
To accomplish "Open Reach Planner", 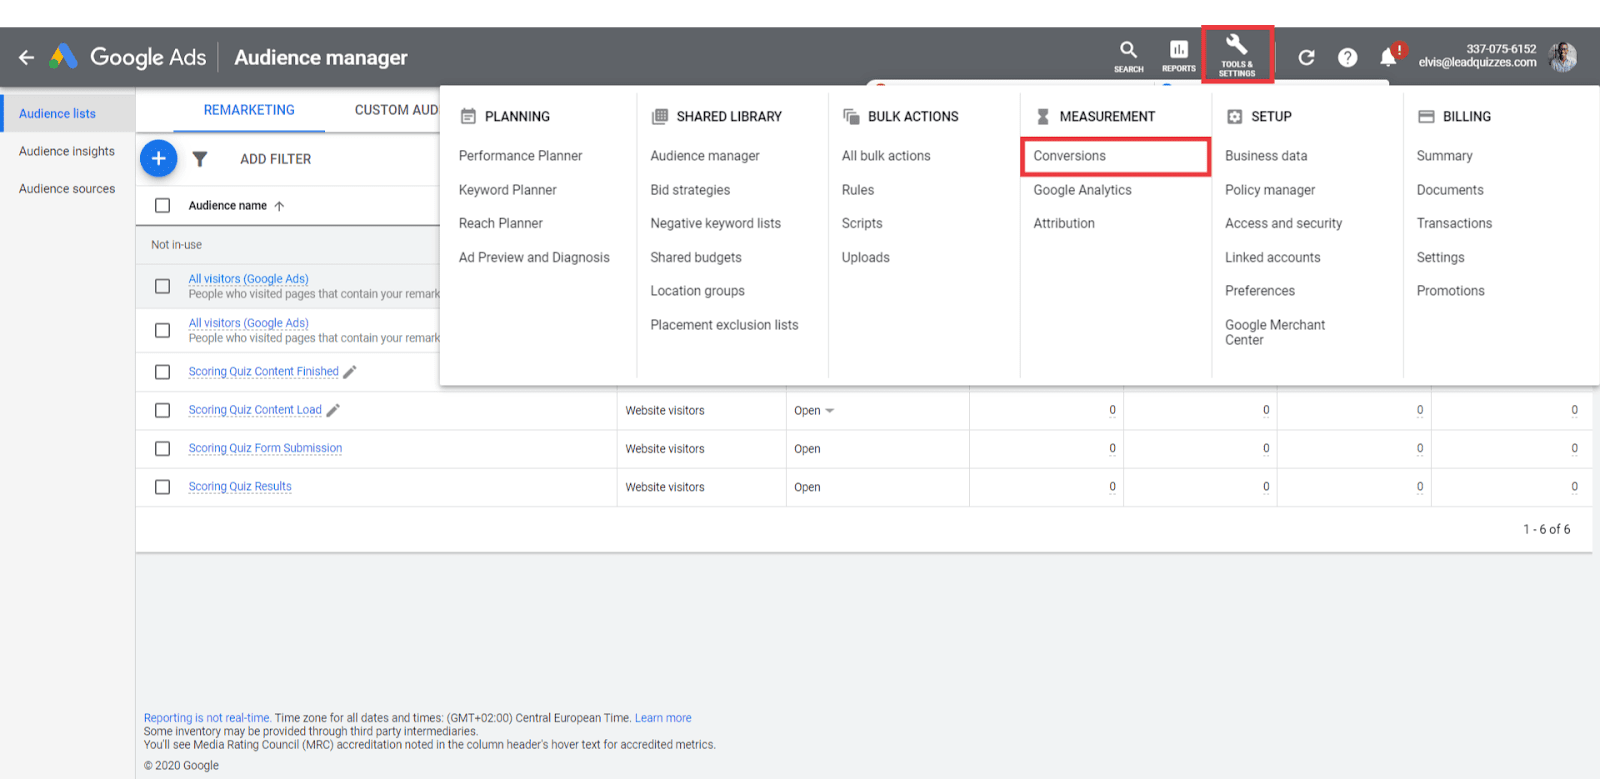I will pos(501,224).
